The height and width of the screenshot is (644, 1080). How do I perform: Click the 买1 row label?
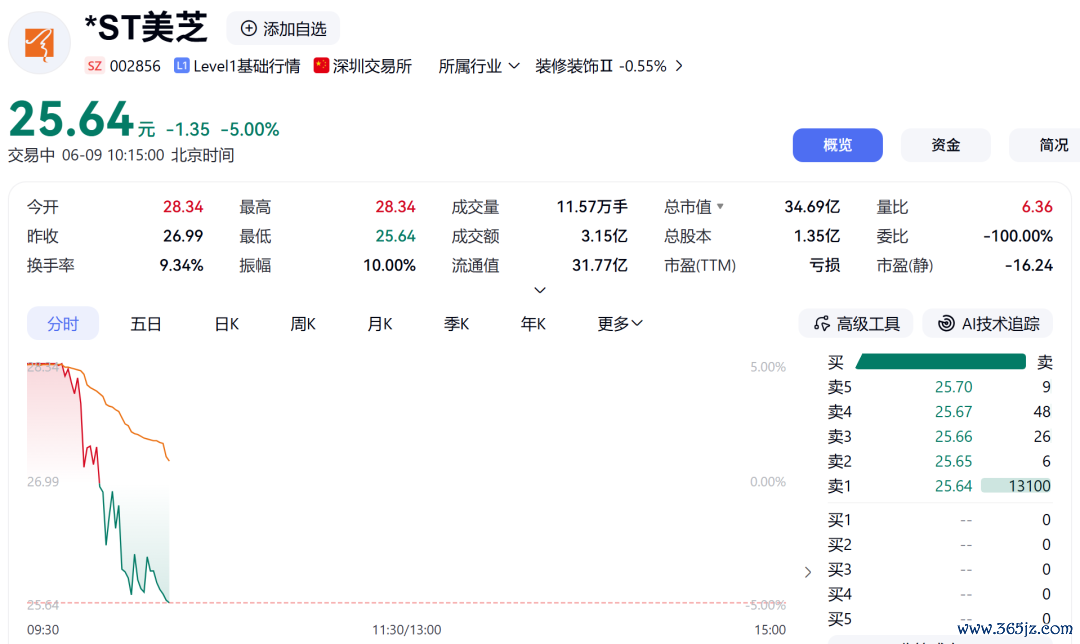click(x=840, y=520)
